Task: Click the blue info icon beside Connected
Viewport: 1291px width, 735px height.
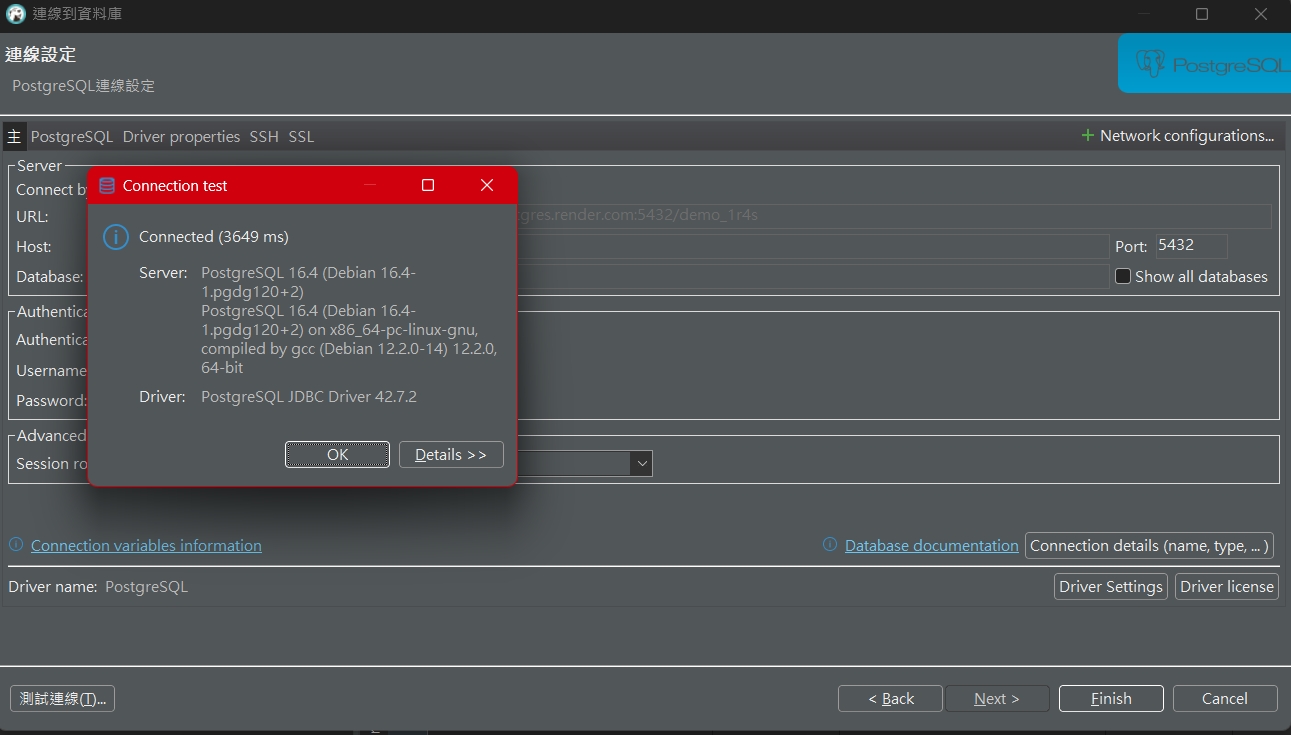Action: 116,237
